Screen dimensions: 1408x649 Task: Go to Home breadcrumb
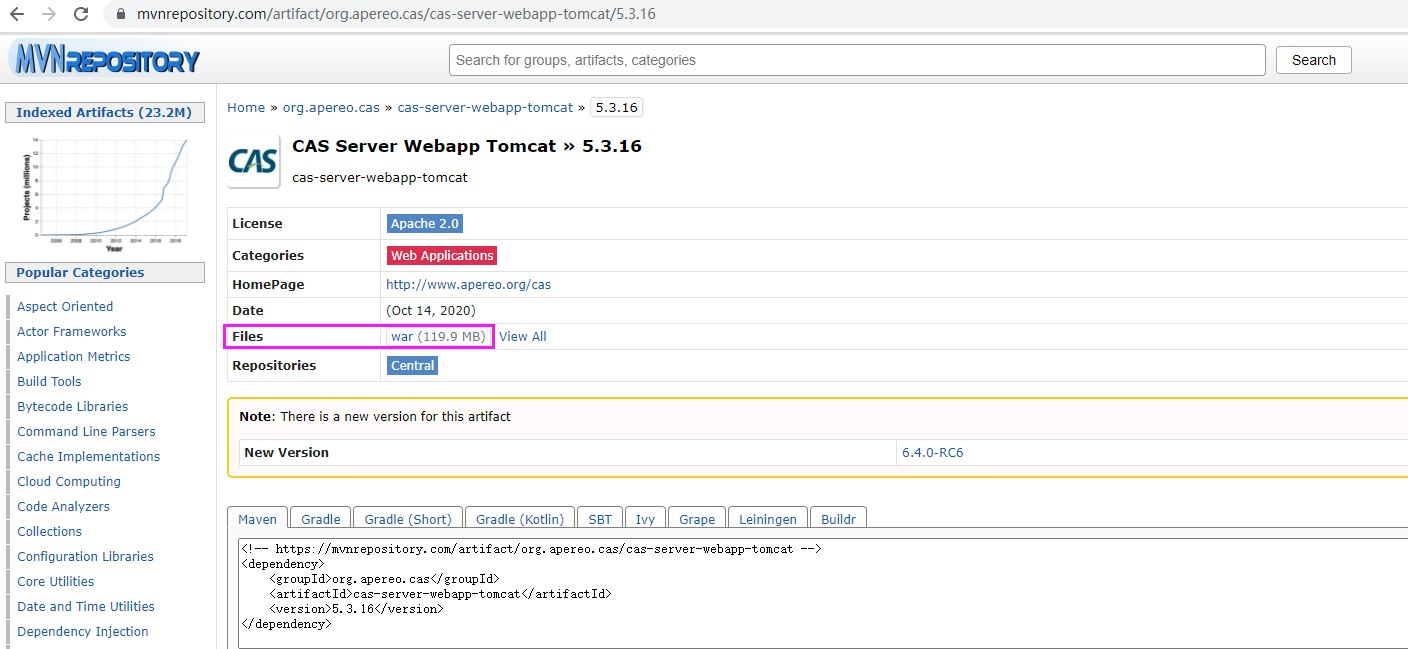pos(246,107)
